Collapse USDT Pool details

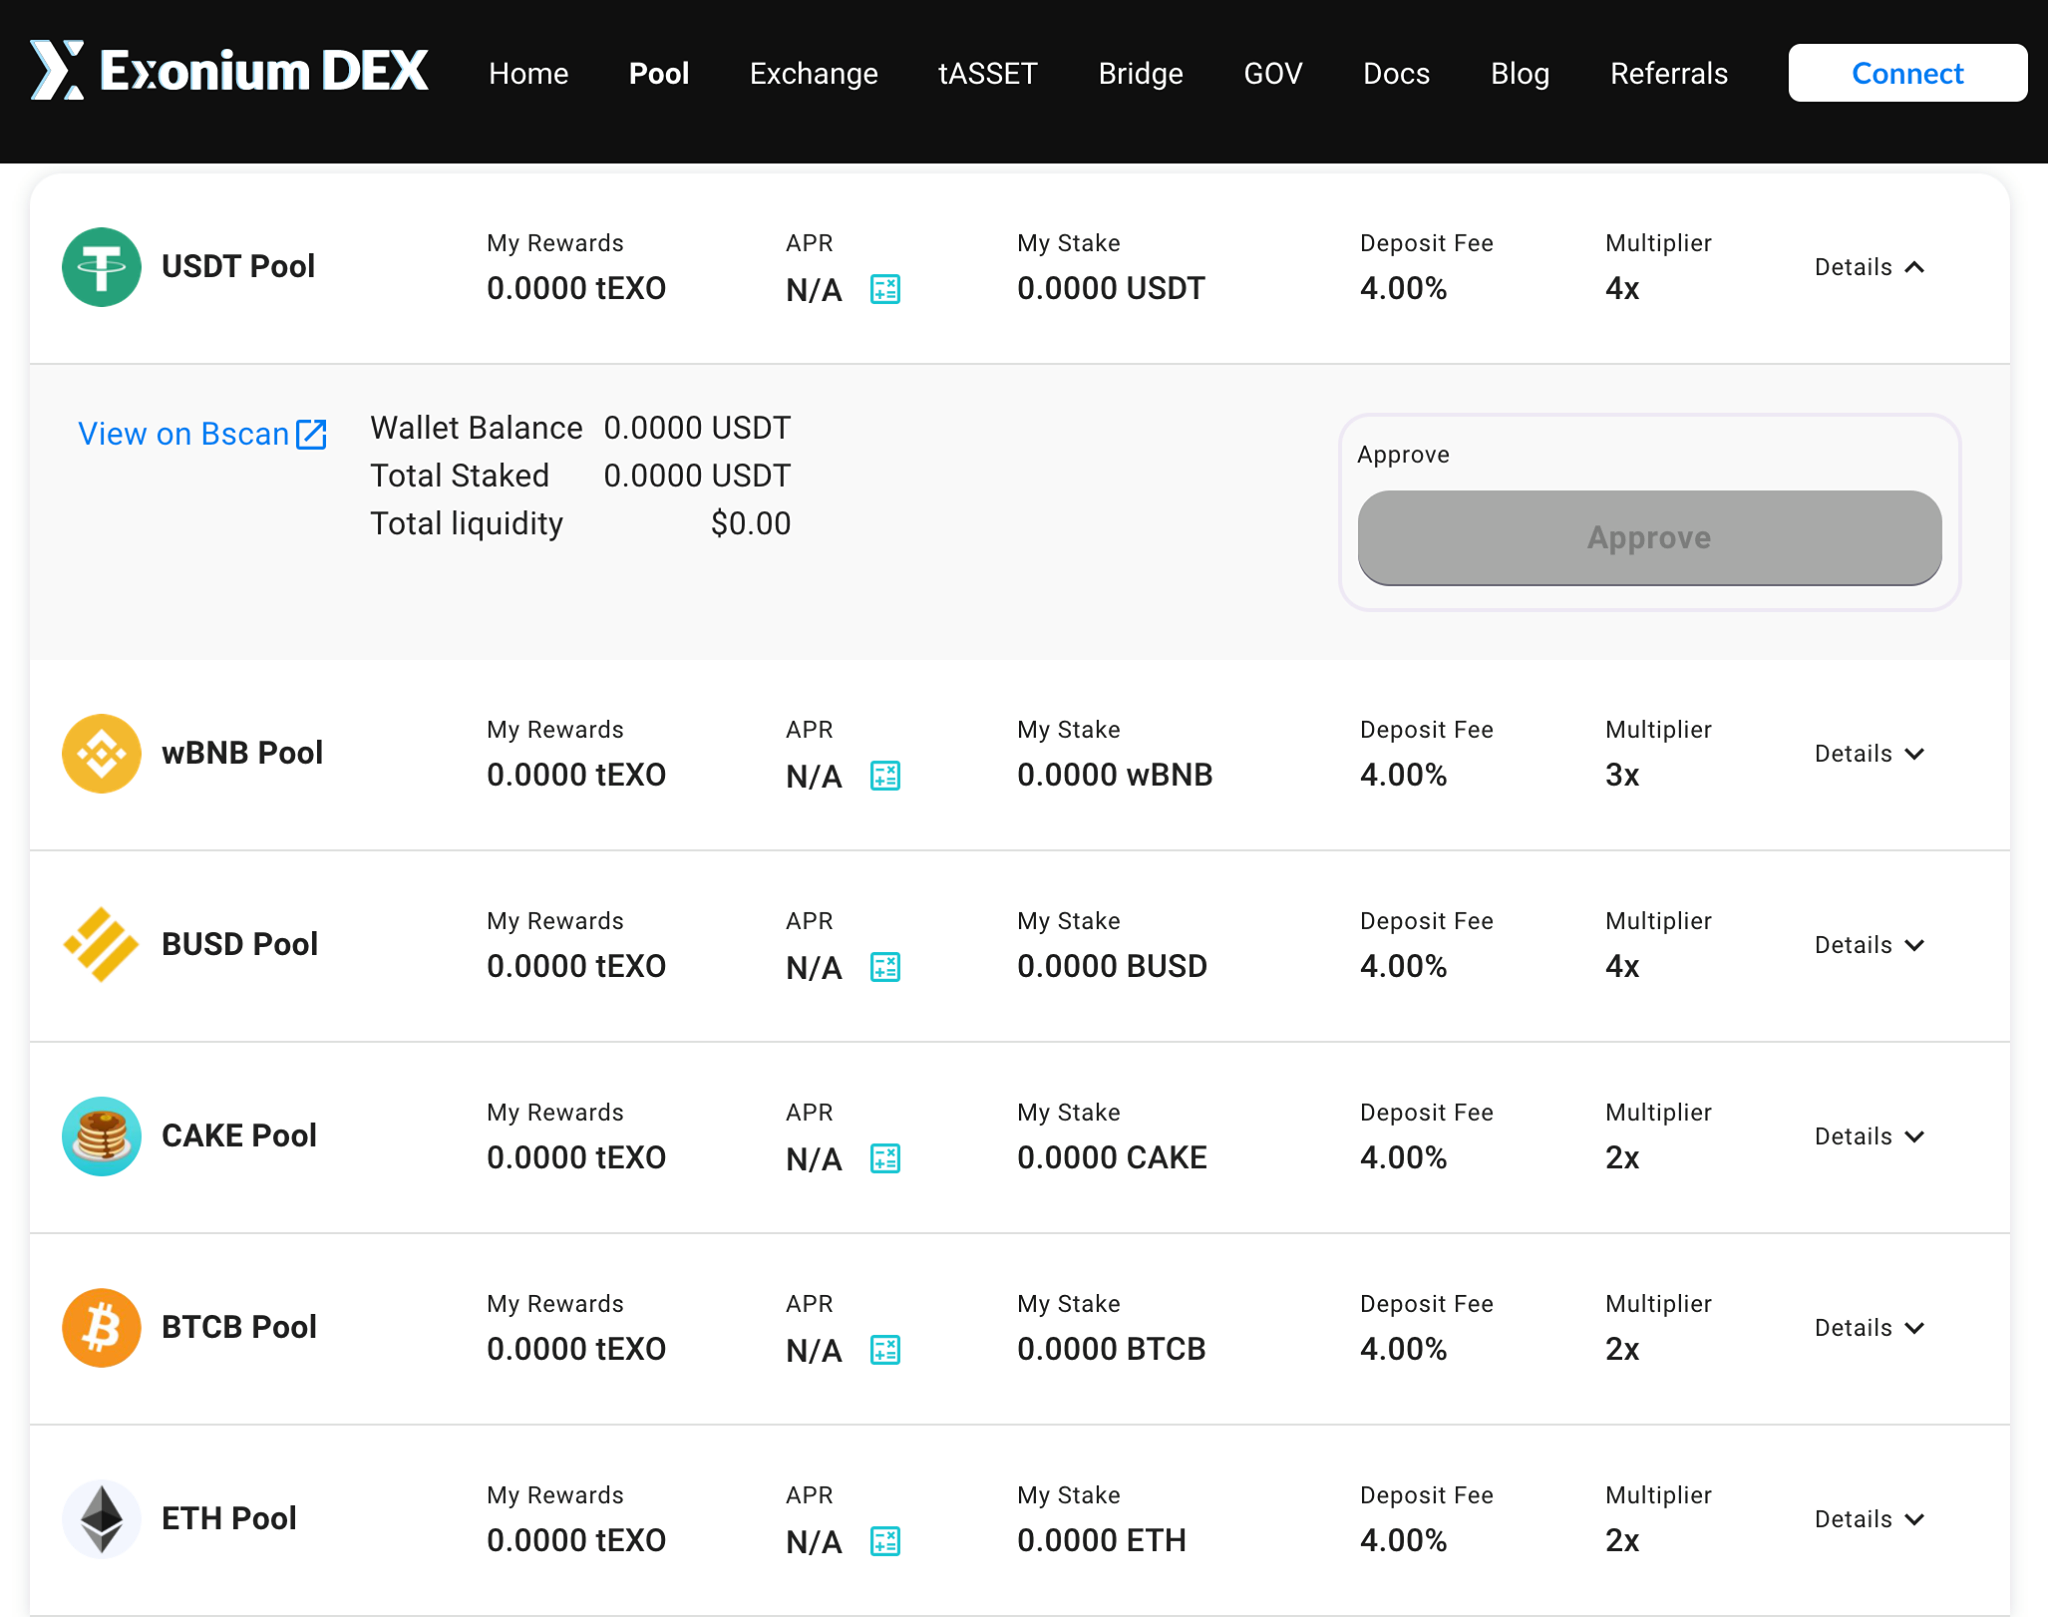tap(1869, 267)
